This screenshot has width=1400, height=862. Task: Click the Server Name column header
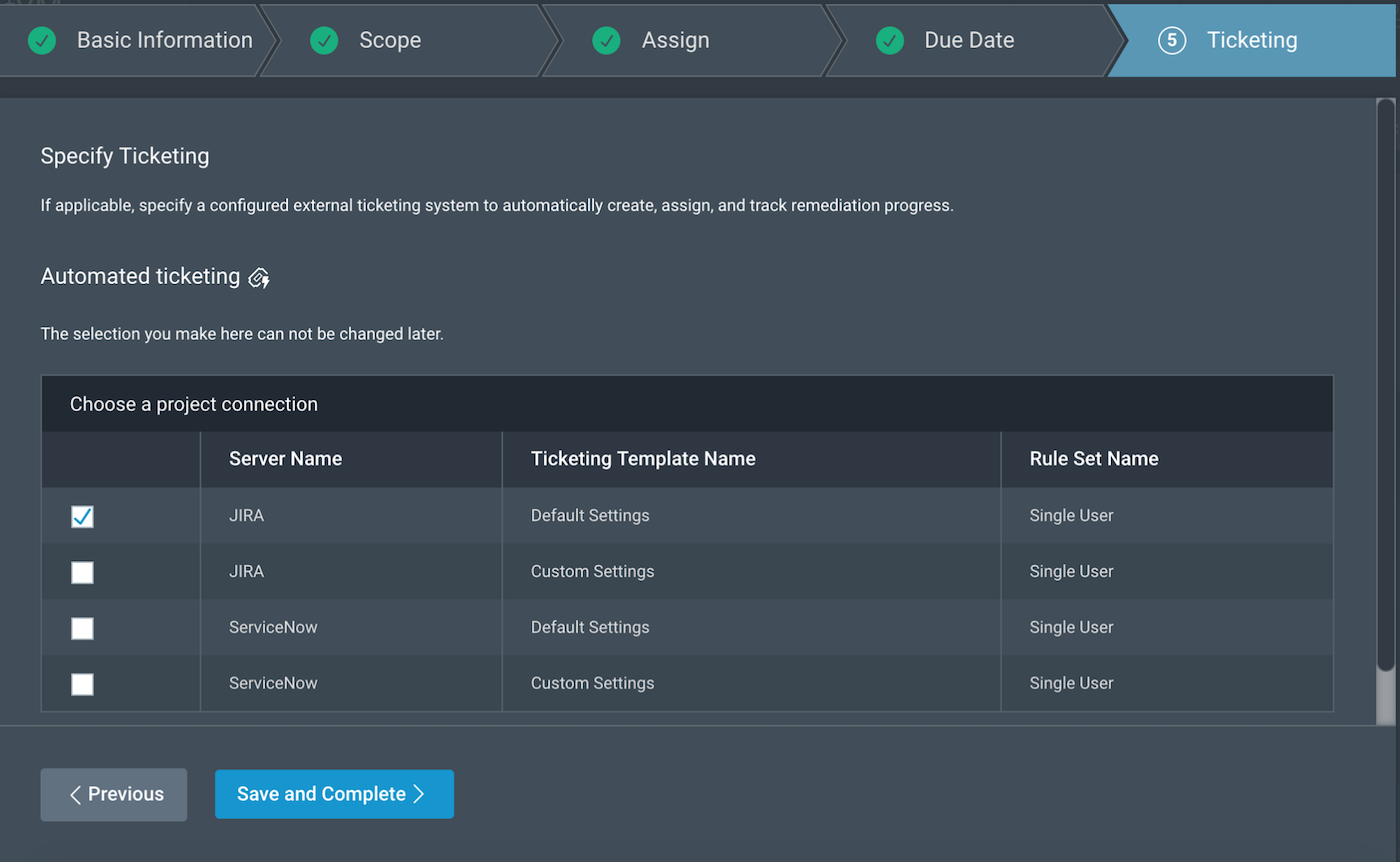285,459
